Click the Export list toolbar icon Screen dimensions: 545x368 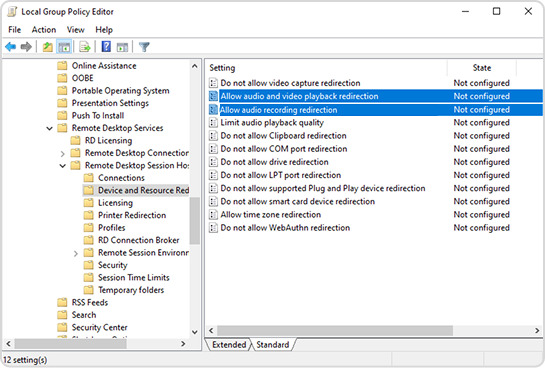[85, 47]
